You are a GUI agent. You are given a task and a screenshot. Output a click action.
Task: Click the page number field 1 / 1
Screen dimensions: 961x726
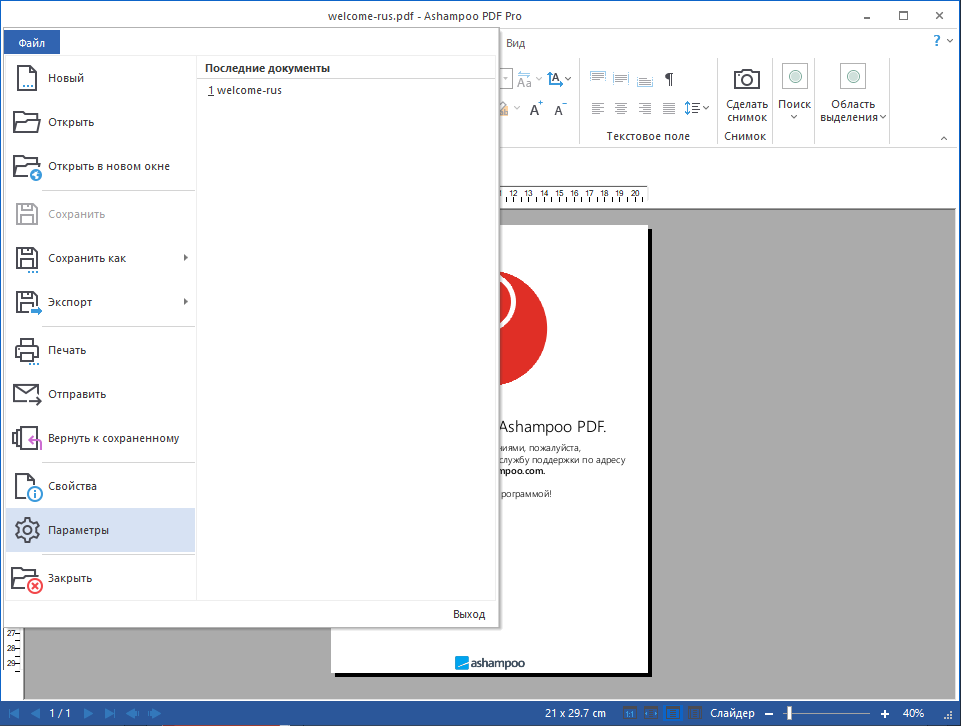(60, 713)
